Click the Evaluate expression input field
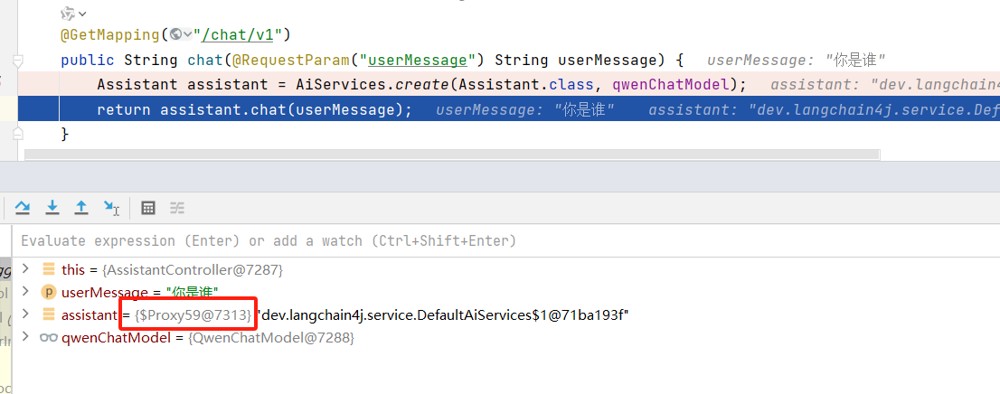 click(504, 241)
